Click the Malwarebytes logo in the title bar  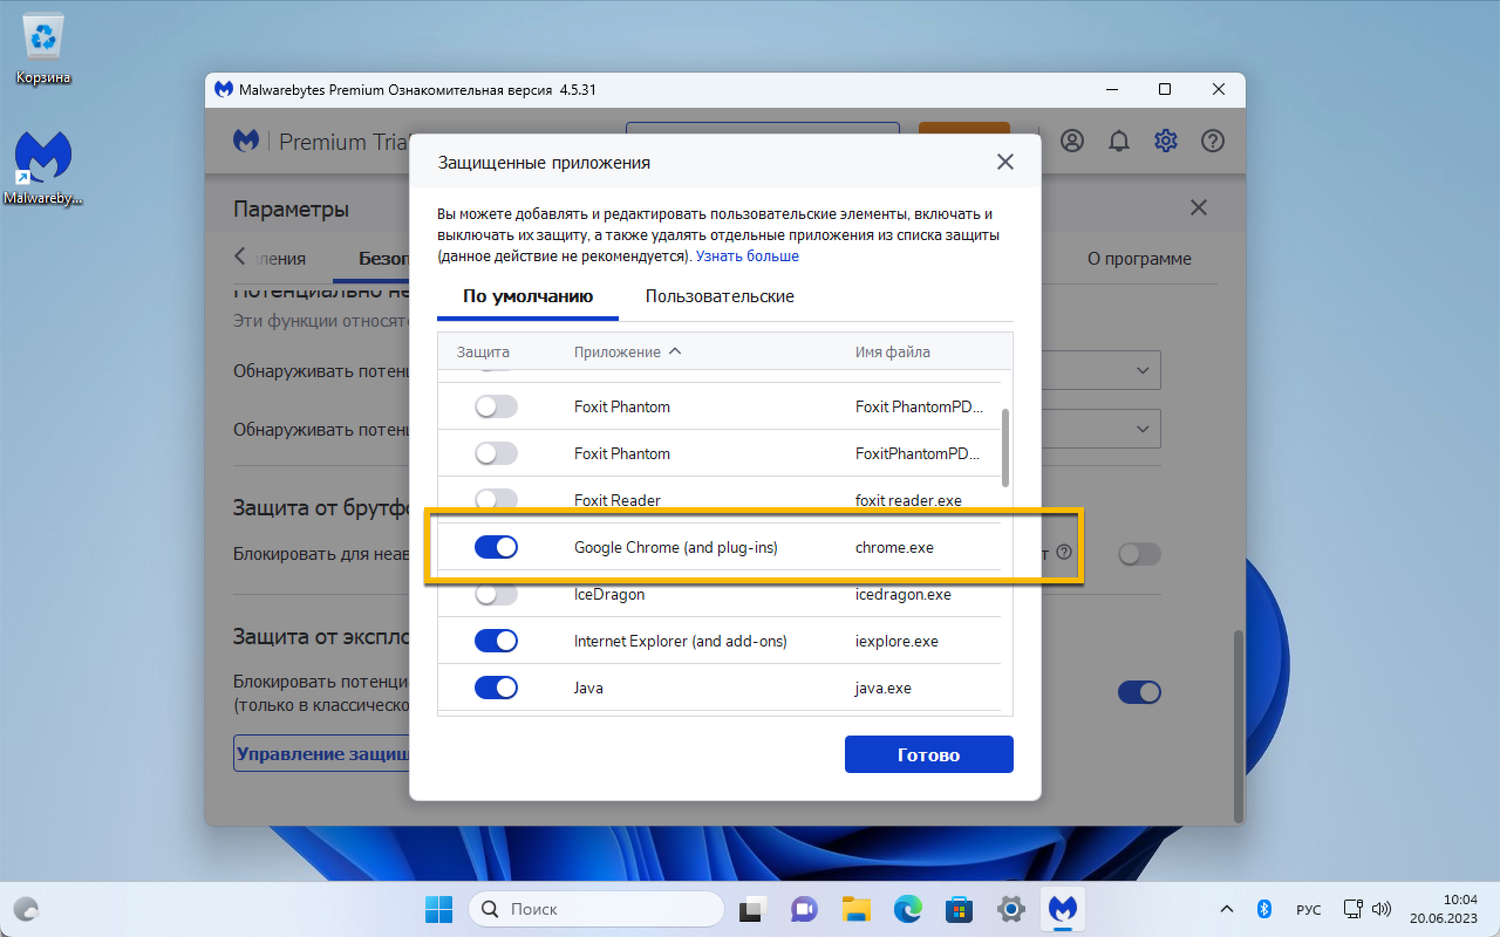(x=224, y=90)
